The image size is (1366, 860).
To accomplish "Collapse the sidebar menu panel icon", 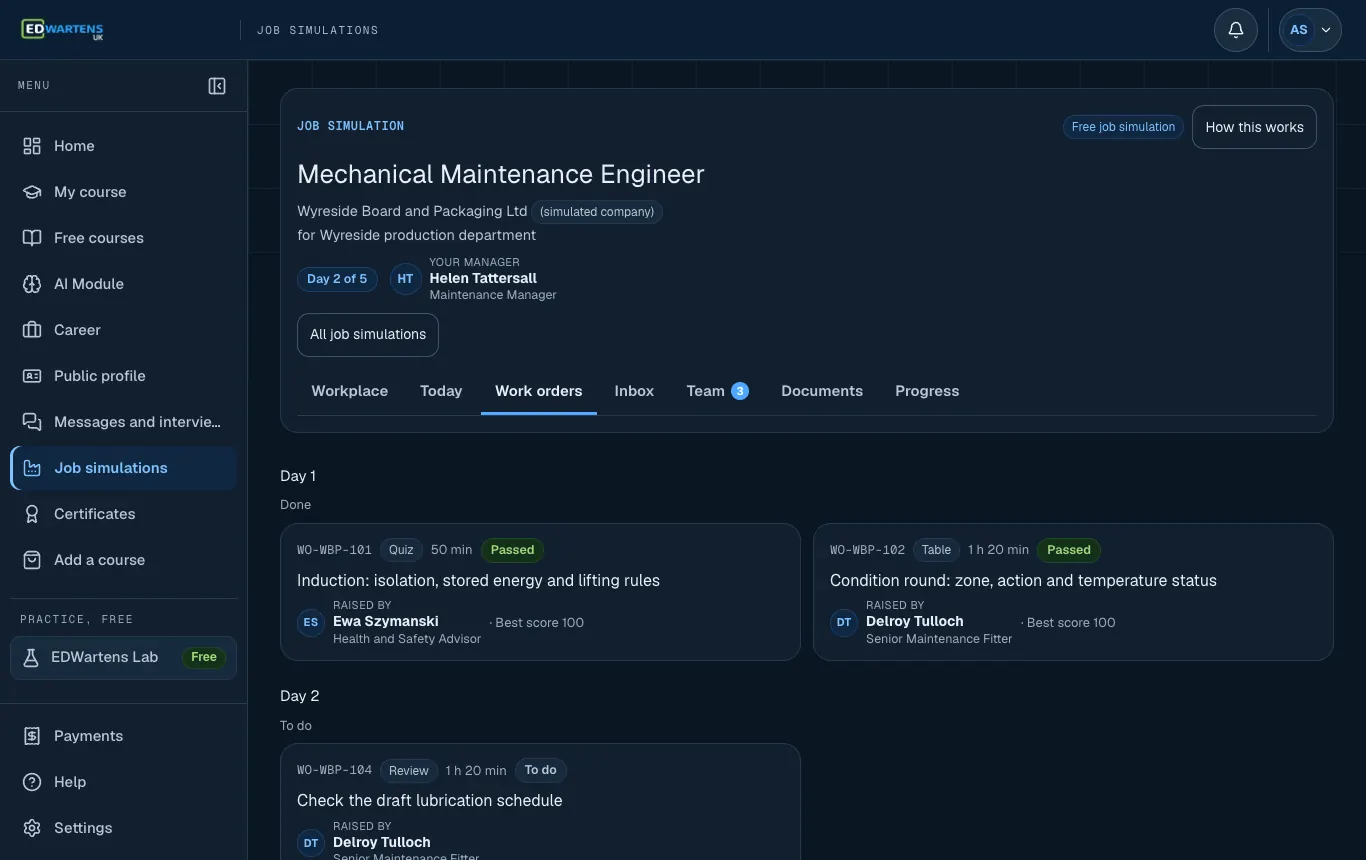I will tap(217, 86).
